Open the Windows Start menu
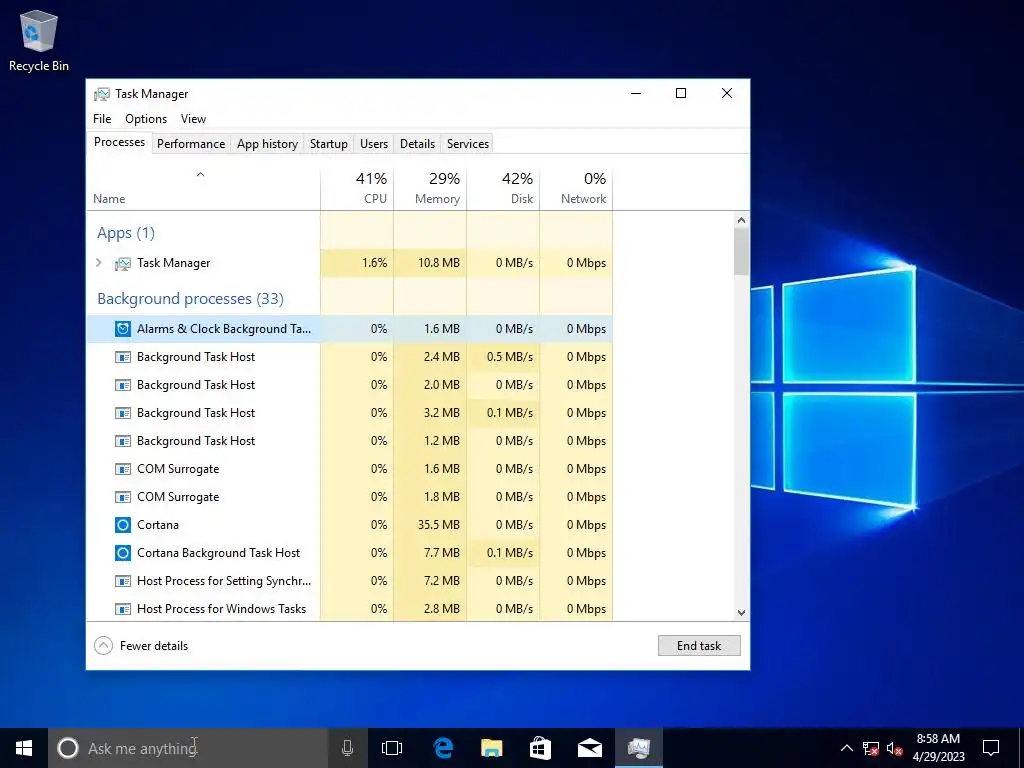 pos(24,748)
